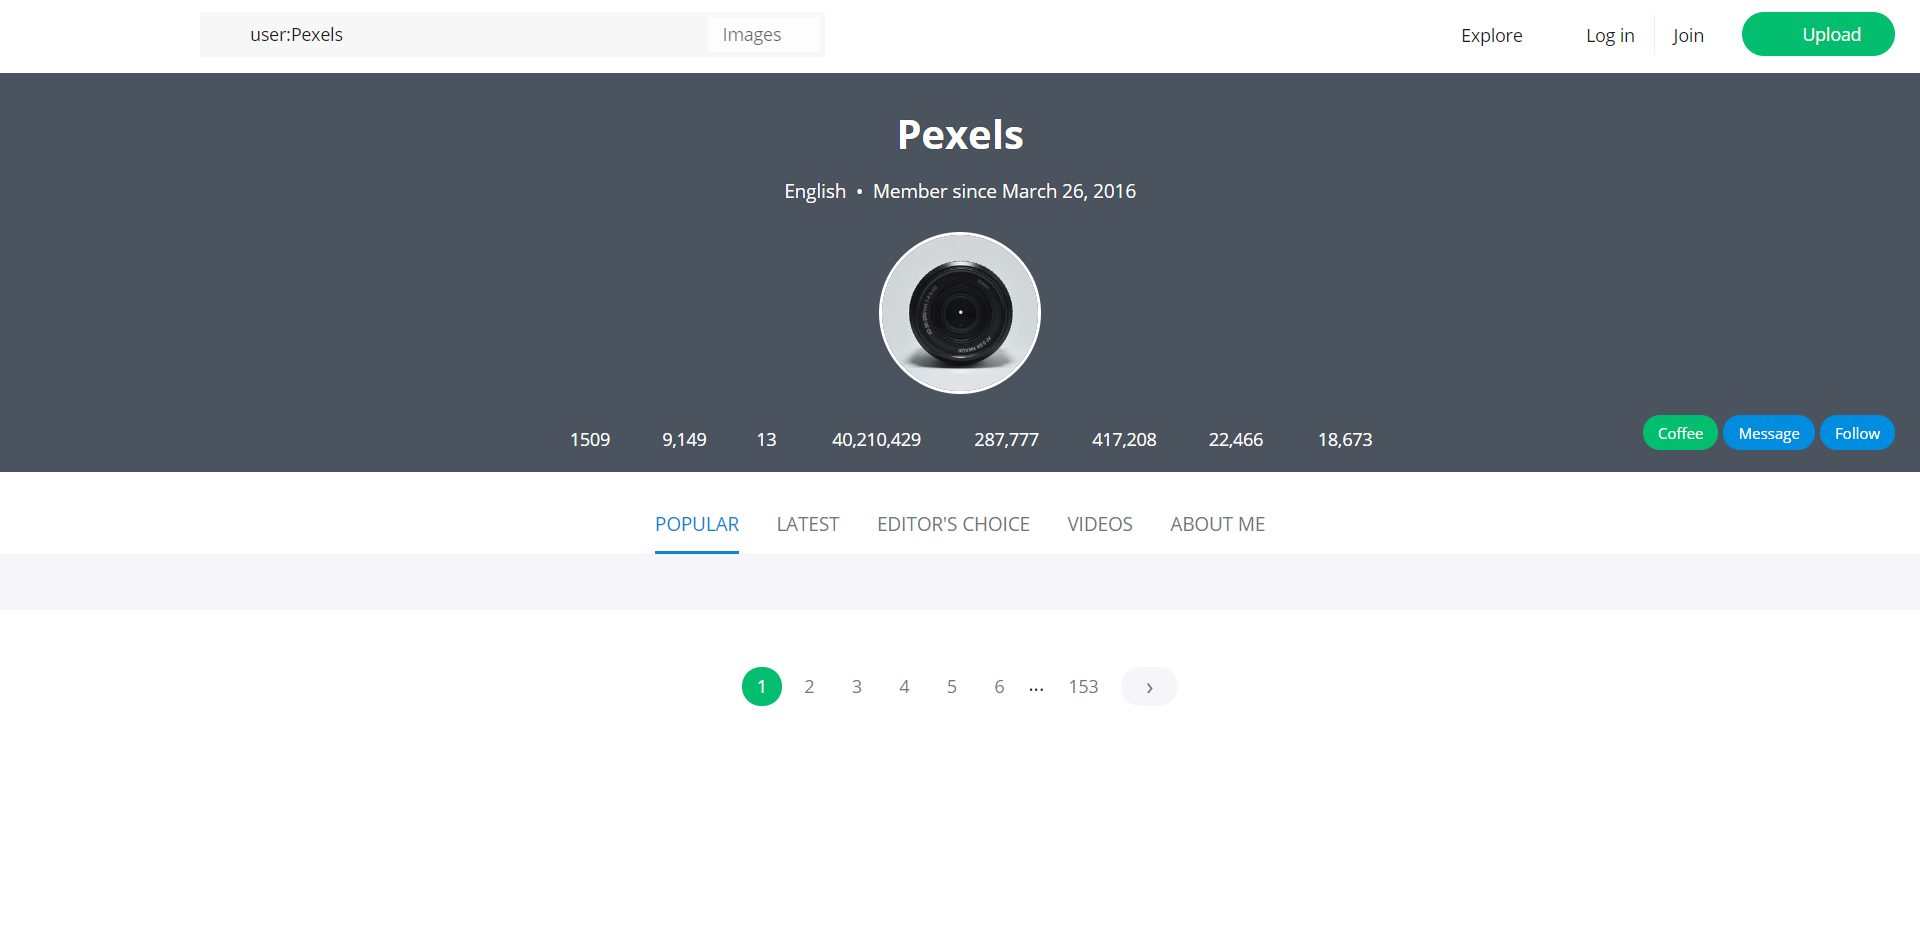Go to page 2 of results
The image size is (1920, 933).
(x=809, y=686)
